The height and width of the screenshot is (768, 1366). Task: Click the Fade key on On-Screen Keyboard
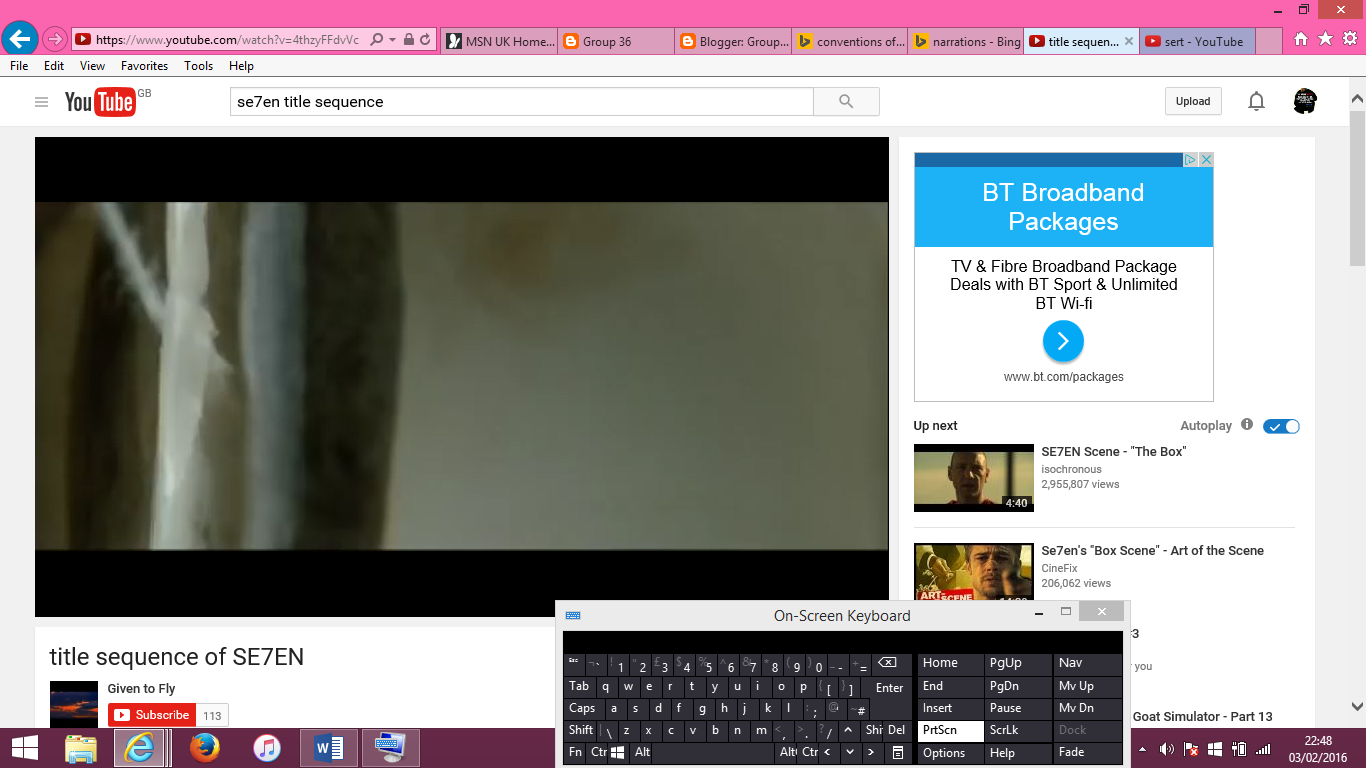1088,753
